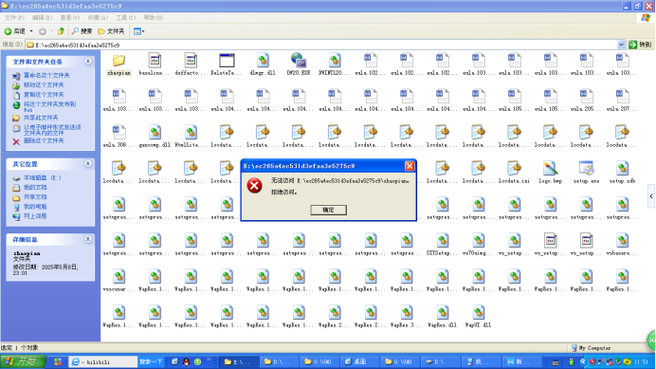Click 重命名这个文件夹 link
Screen dimensions: 656x369
coord(46,75)
